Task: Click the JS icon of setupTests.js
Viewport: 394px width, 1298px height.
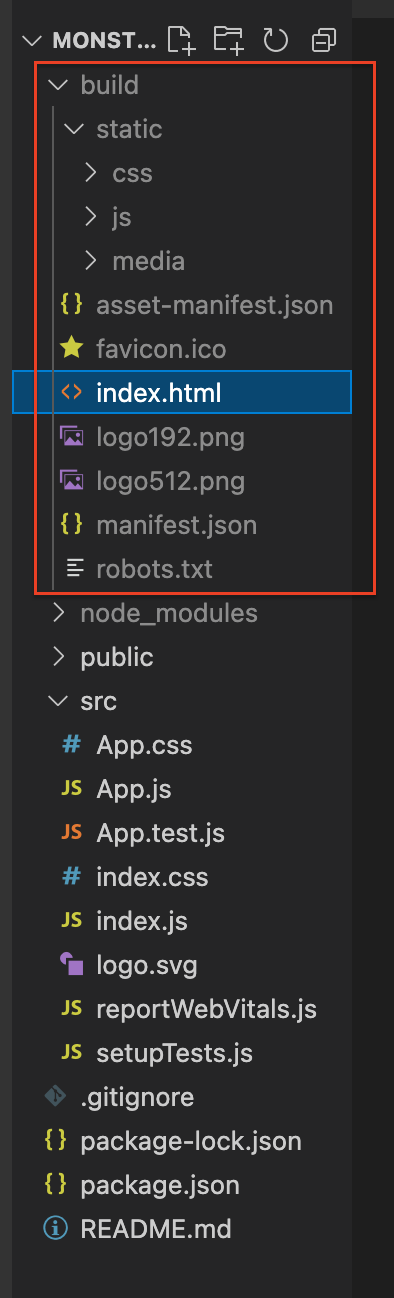Action: coord(72,1053)
